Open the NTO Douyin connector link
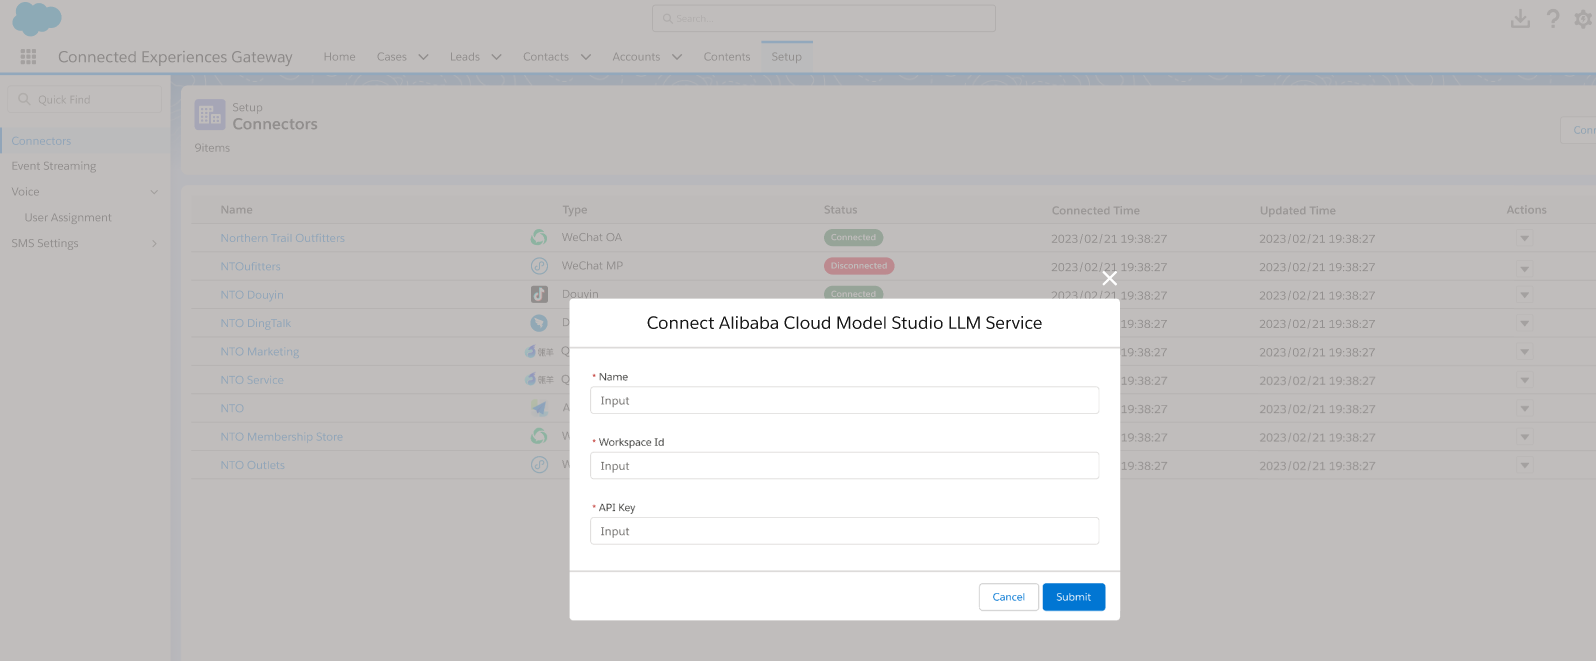The width and height of the screenshot is (1596, 661). (252, 295)
